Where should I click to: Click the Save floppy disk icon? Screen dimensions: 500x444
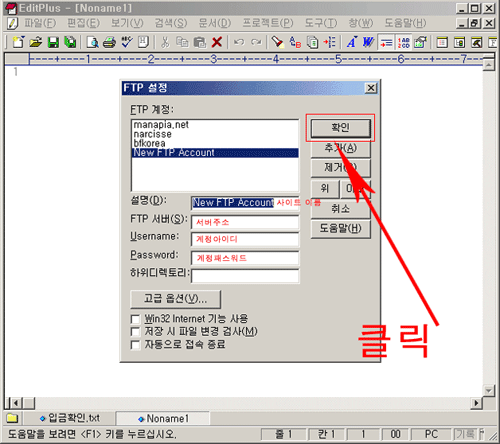point(53,42)
